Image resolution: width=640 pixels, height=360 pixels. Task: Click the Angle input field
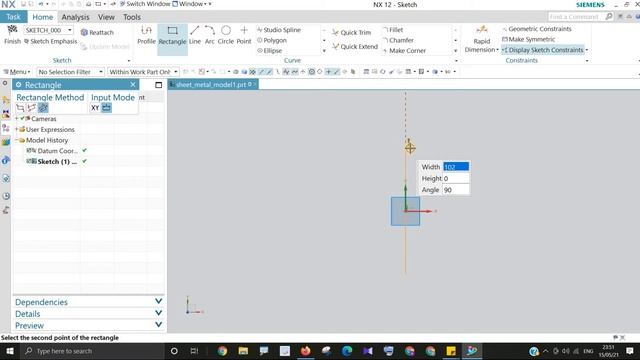point(456,190)
